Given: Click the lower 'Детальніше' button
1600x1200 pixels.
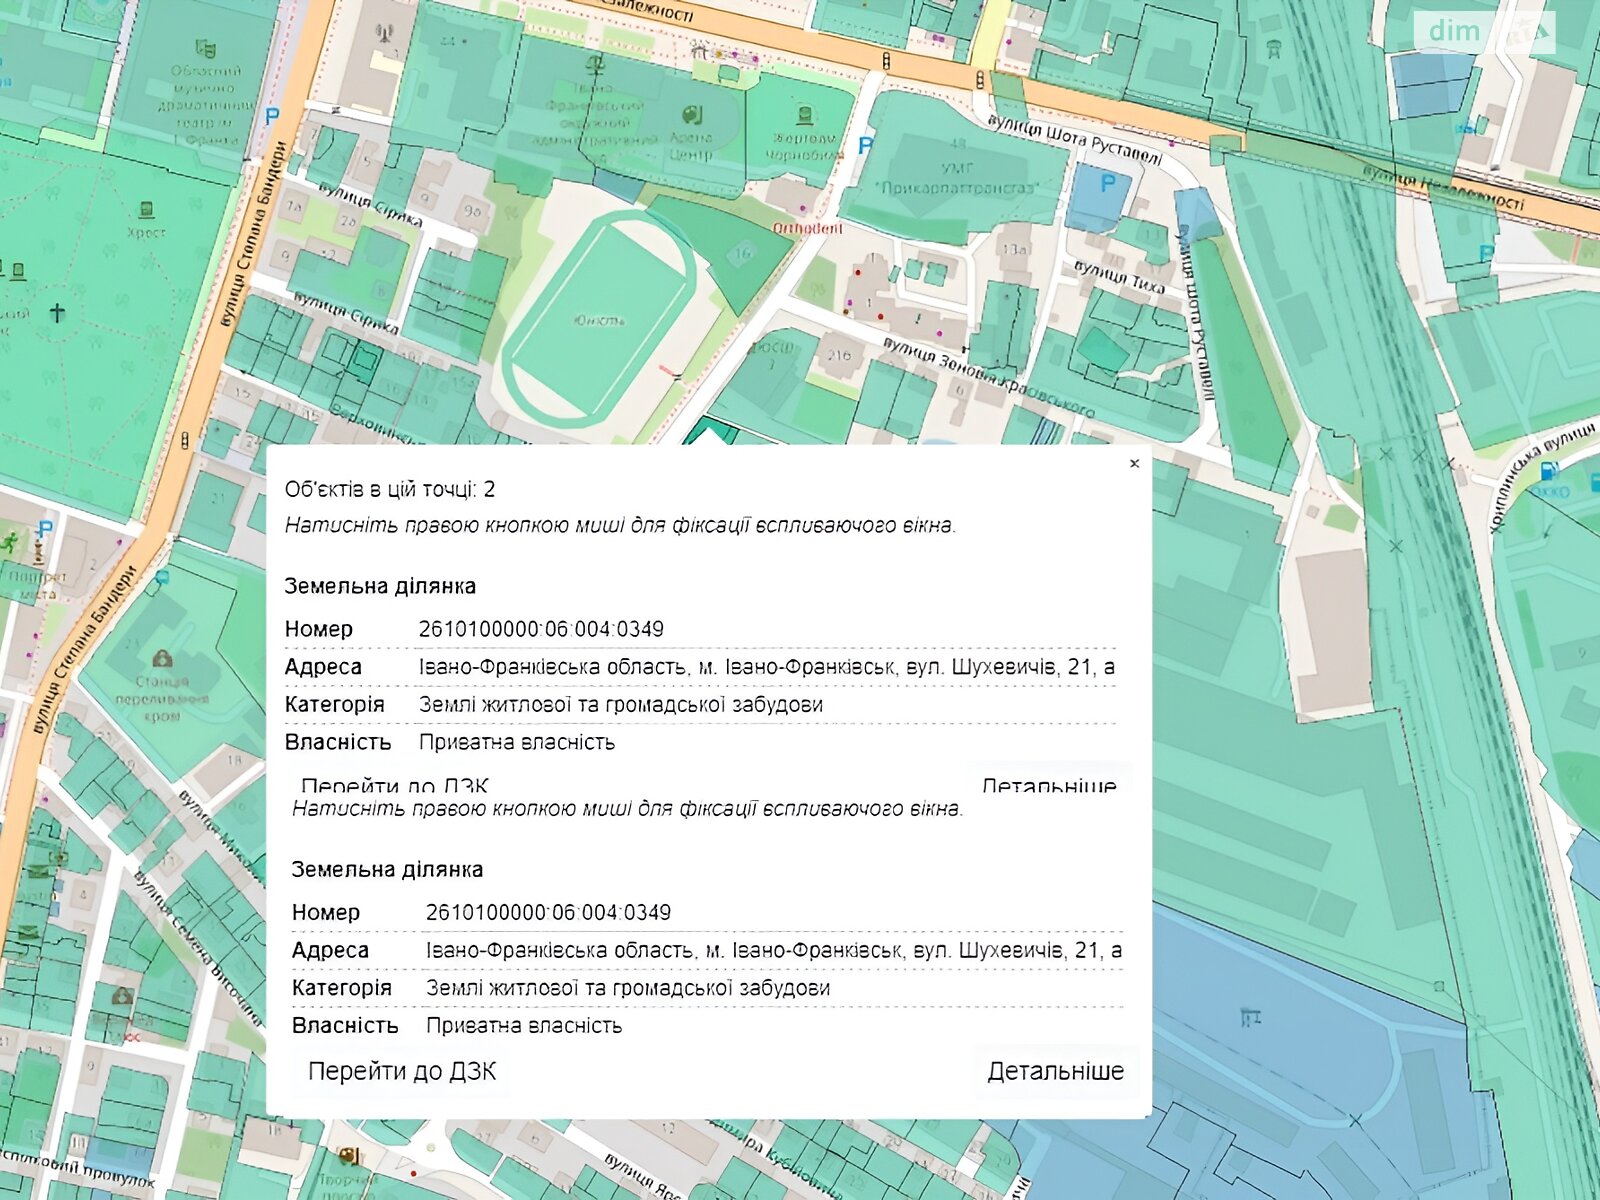Looking at the screenshot, I should coord(1055,1071).
